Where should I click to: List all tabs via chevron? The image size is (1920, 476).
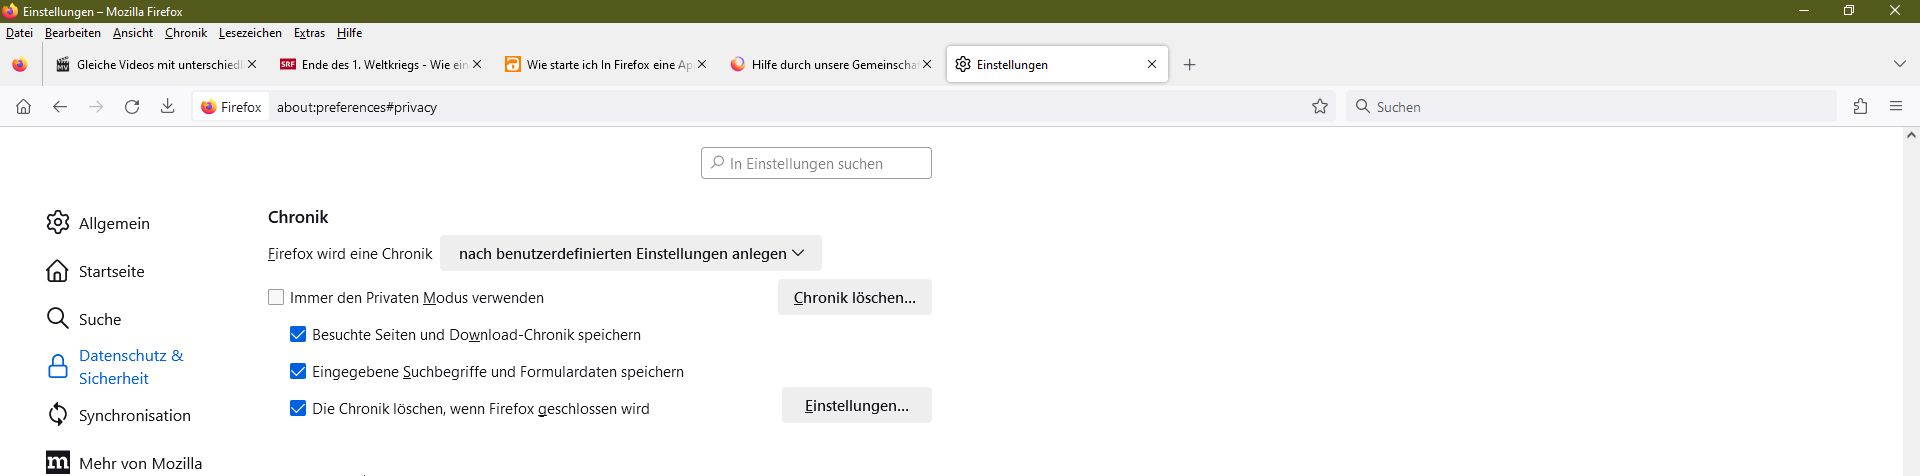pos(1900,64)
